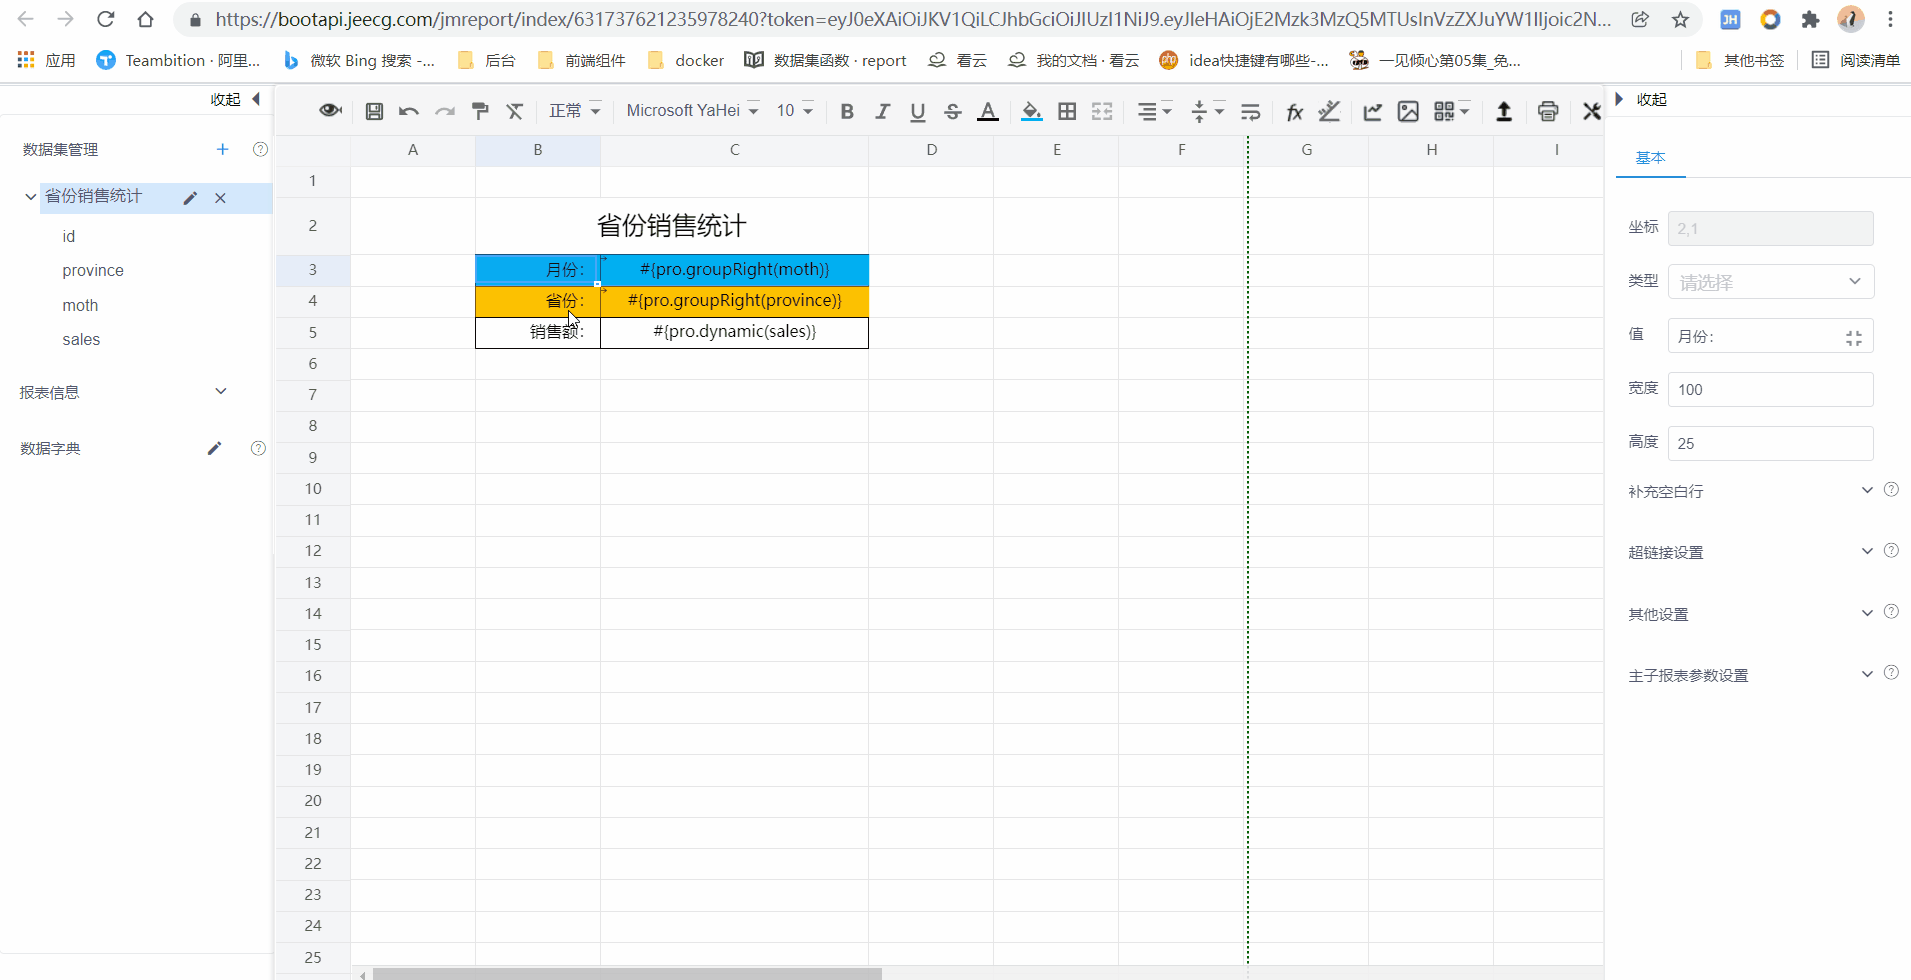Click the upload/import icon
The width and height of the screenshot is (1911, 980).
tap(1503, 111)
